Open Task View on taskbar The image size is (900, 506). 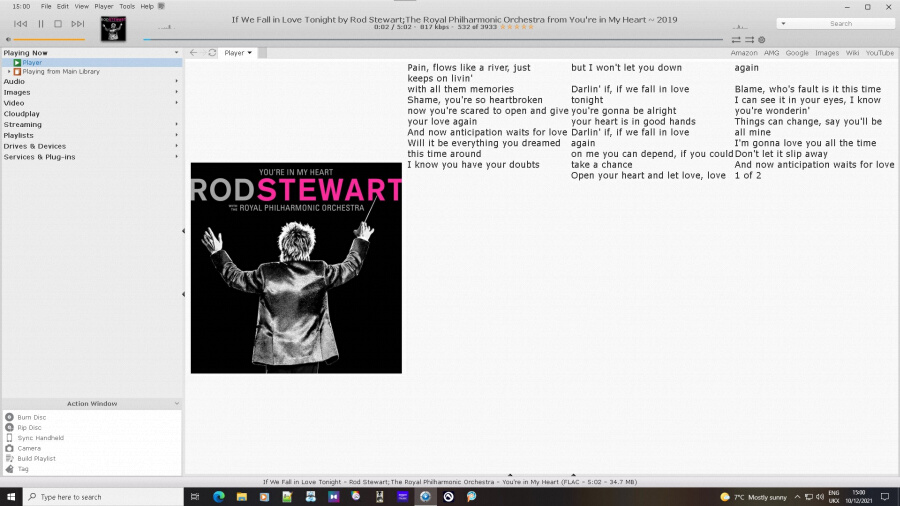(x=195, y=497)
